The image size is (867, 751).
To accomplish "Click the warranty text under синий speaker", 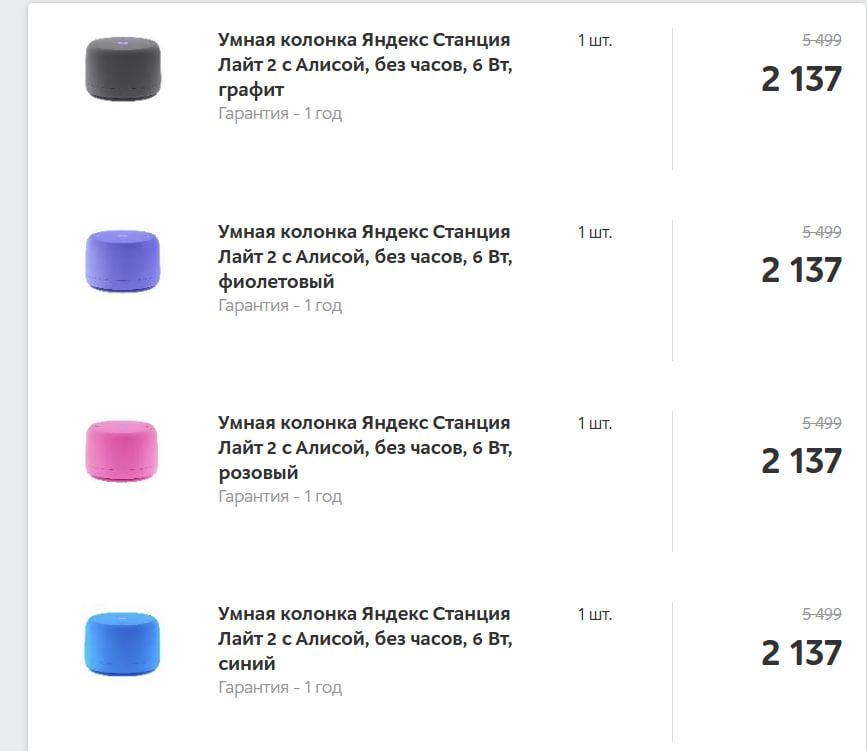I will click(280, 688).
